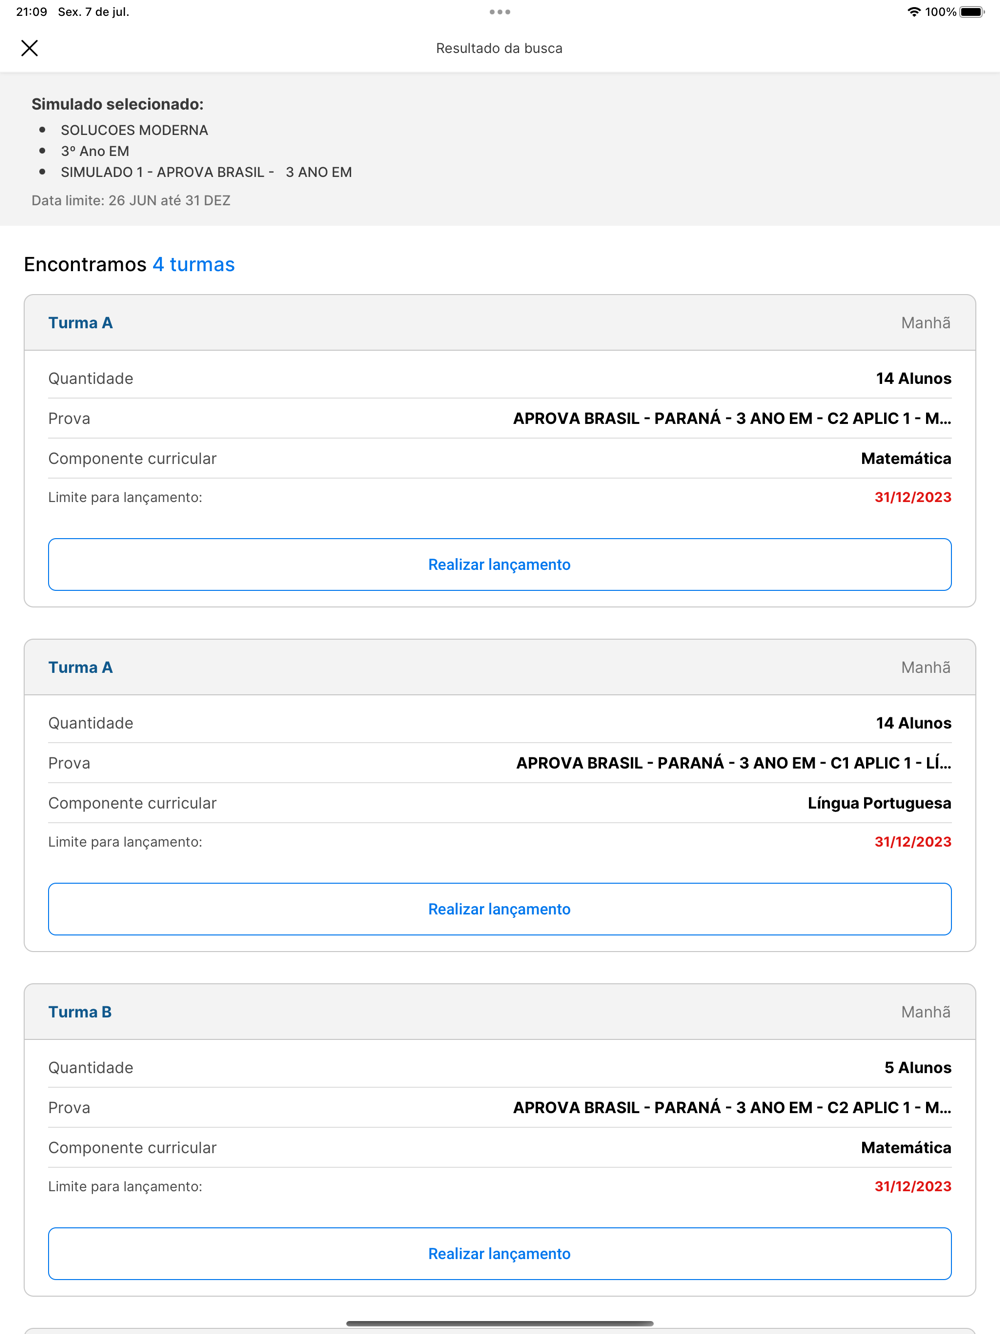Image resolution: width=1000 pixels, height=1334 pixels.
Task: Tap the 'Resultado da busca' title
Action: (x=499, y=48)
